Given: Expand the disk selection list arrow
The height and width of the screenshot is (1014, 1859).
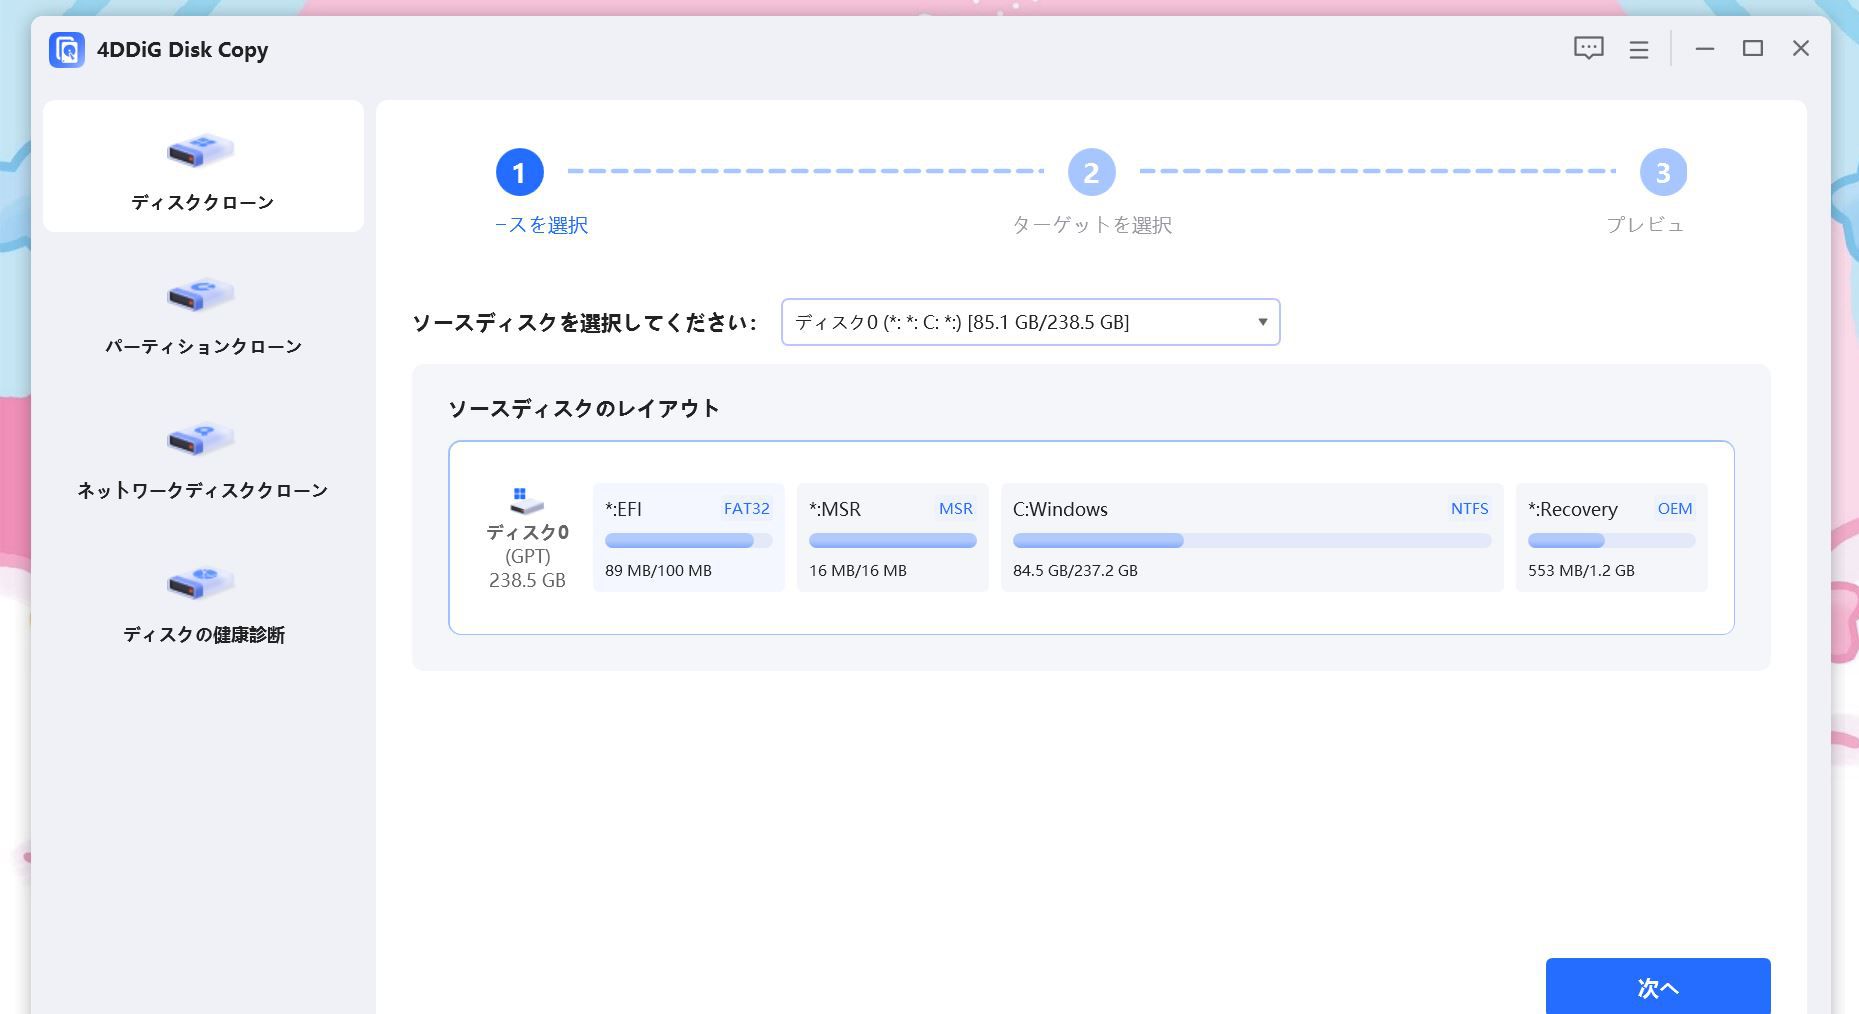Looking at the screenshot, I should click(1261, 321).
